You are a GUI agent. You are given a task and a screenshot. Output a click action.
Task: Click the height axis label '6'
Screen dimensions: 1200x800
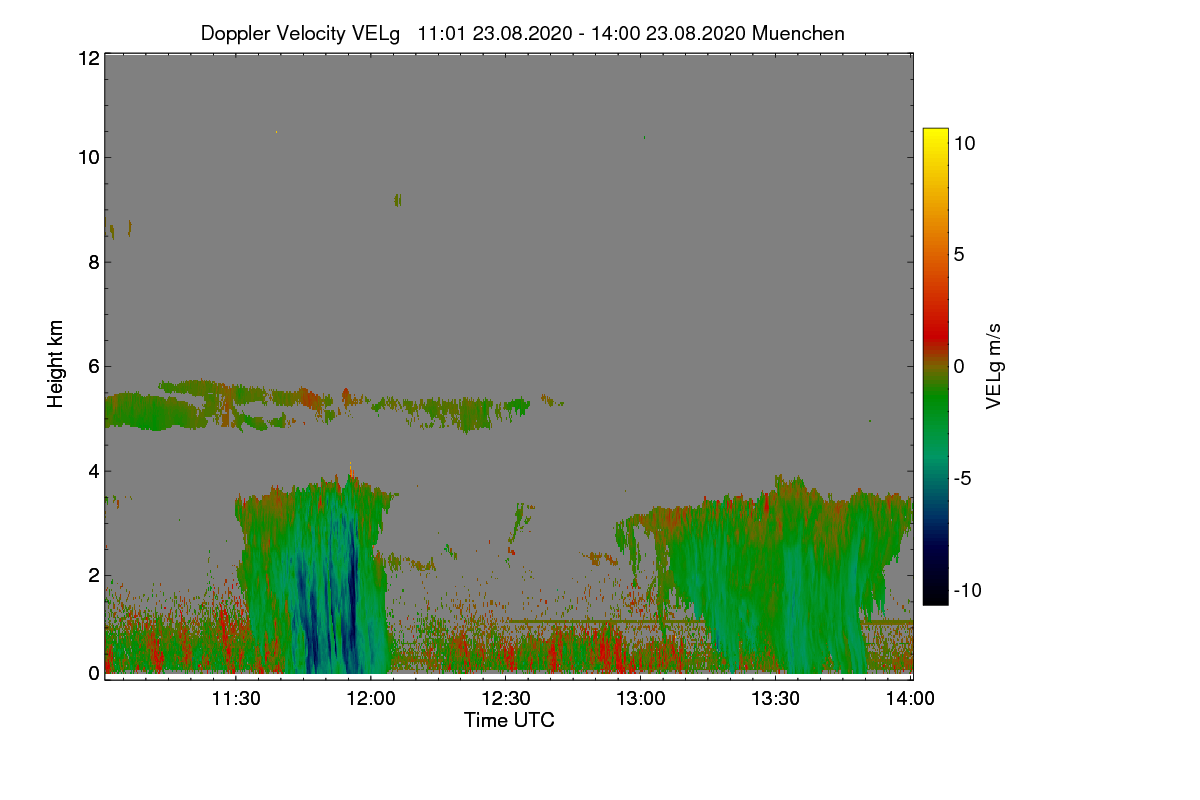pyautogui.click(x=93, y=367)
